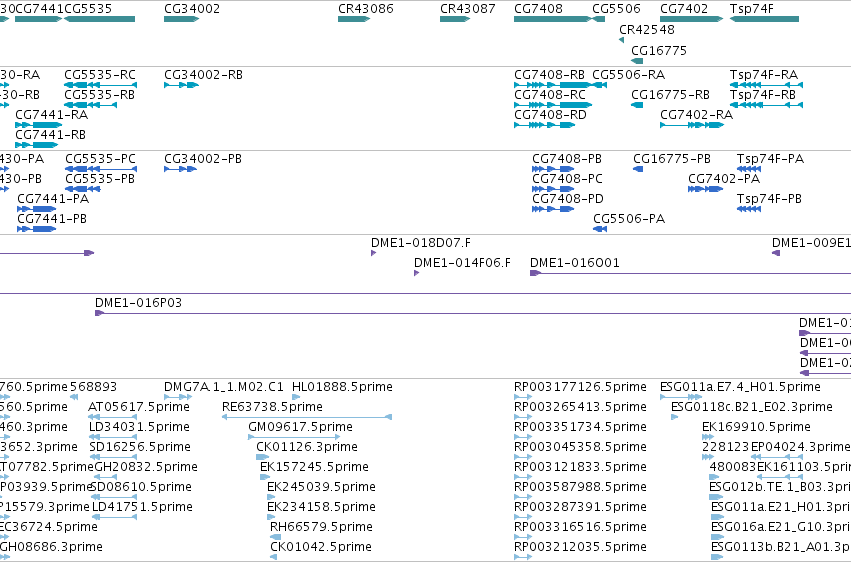Select the DME1-016P03 clone feature
Image resolution: width=851 pixels, height=562 pixels.
(x=473, y=313)
